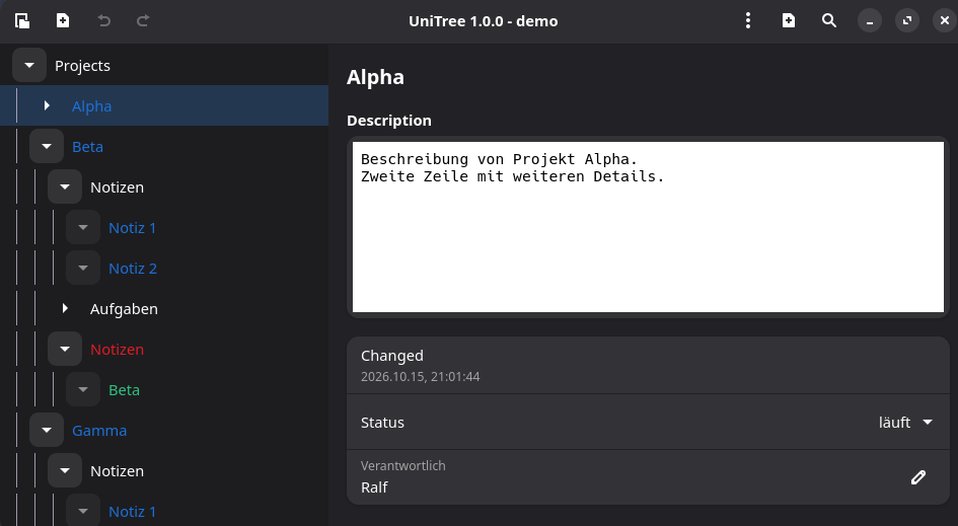Close the UniTree window
The image size is (958, 526).
pyautogui.click(x=945, y=21)
